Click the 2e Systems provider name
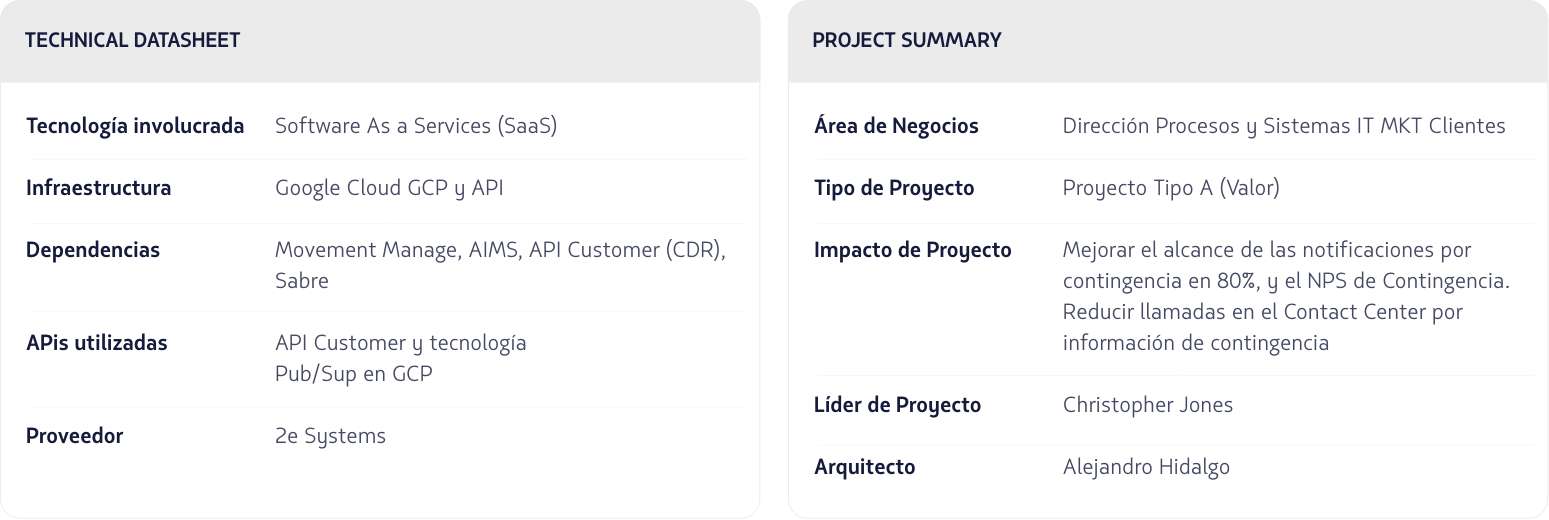The image size is (1549, 520). [330, 436]
